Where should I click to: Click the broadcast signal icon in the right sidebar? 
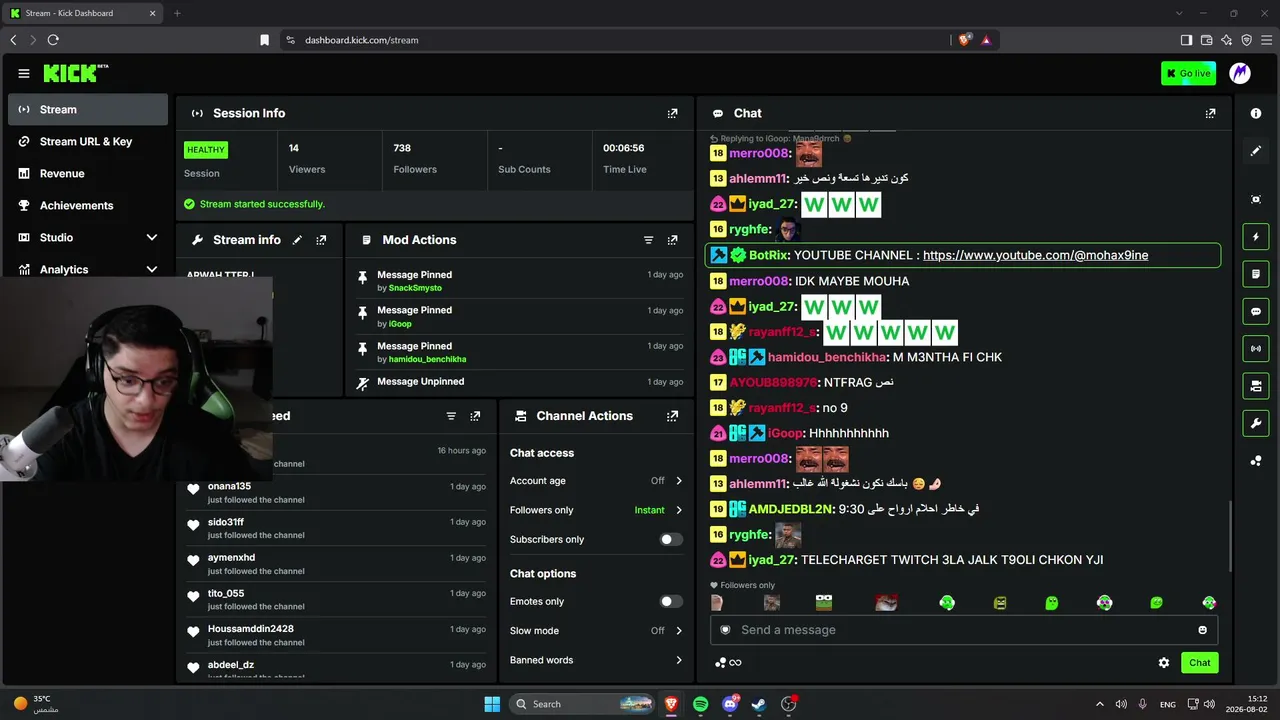coord(1256,348)
